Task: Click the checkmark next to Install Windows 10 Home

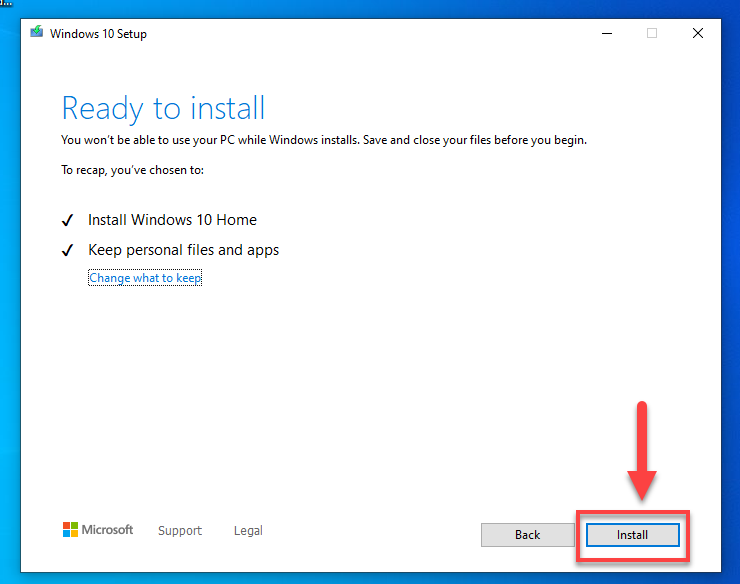Action: [x=67, y=220]
